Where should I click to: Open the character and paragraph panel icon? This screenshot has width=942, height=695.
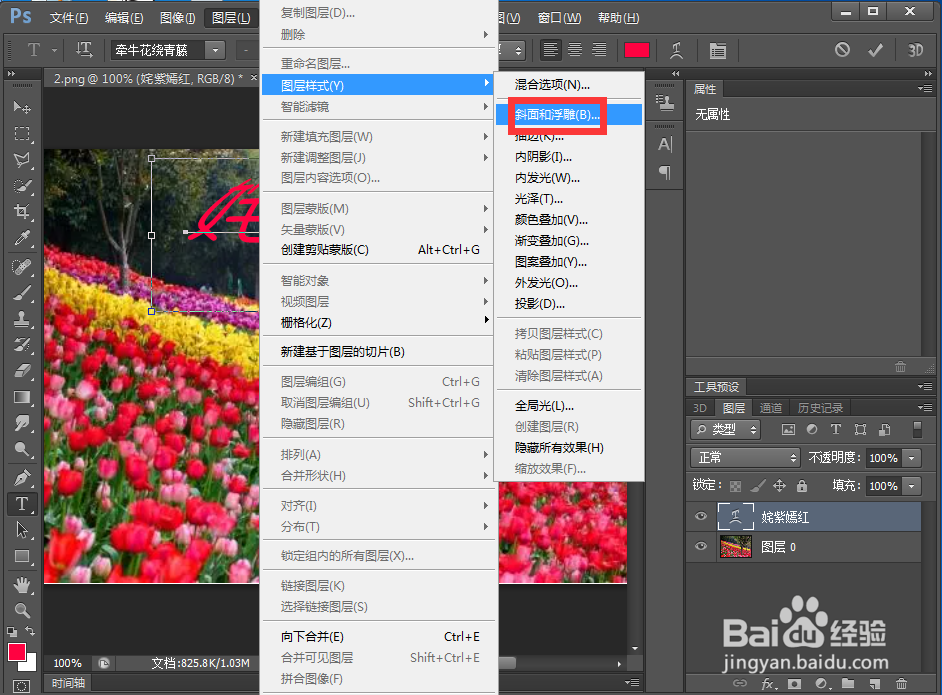(717, 50)
